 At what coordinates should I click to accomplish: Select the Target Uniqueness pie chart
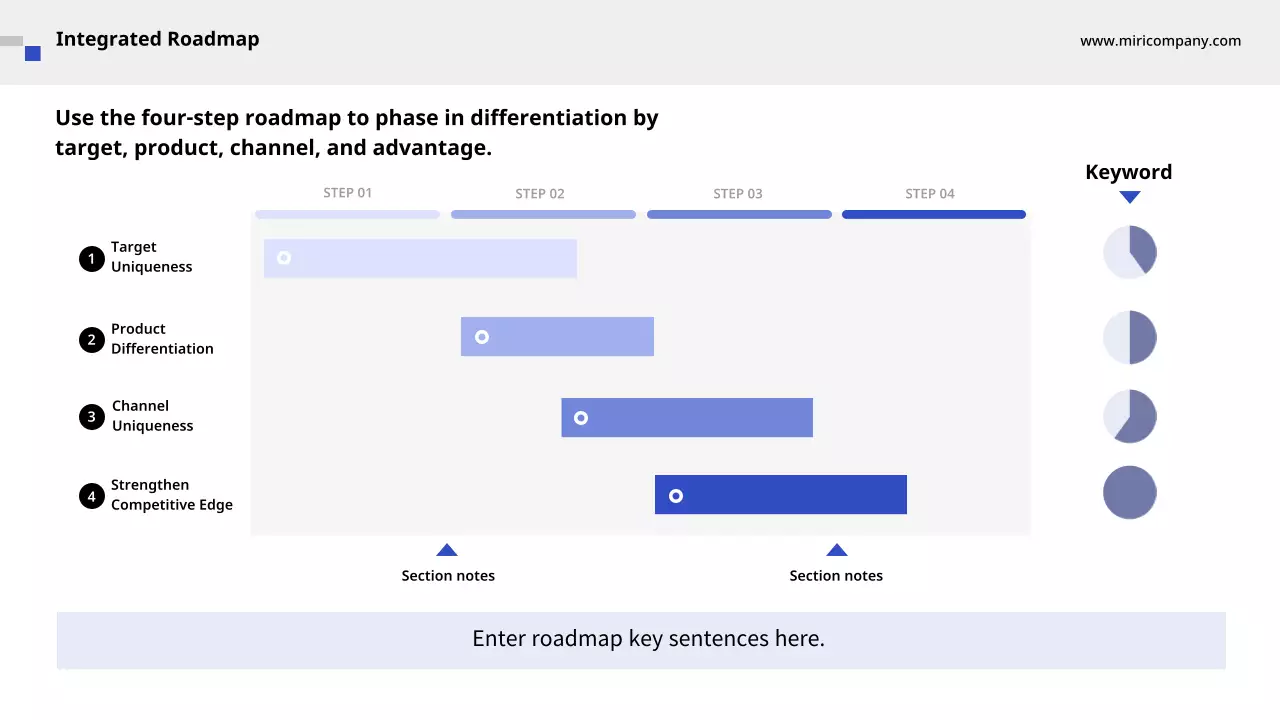tap(1130, 252)
